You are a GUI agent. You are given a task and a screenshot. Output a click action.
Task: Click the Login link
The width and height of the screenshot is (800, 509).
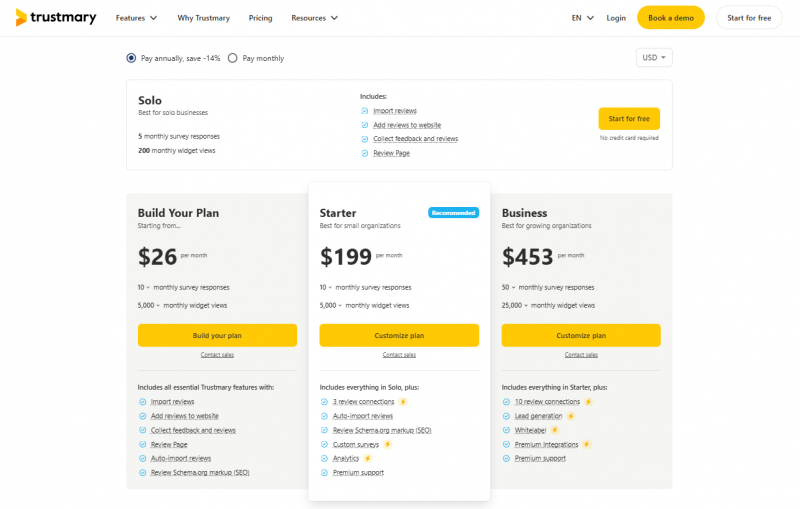(x=616, y=18)
